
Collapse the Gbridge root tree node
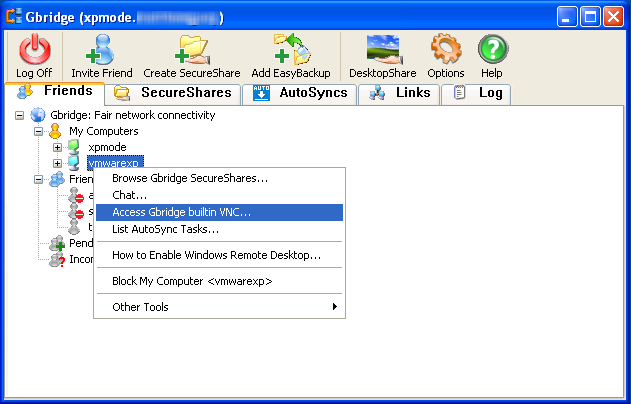pyautogui.click(x=19, y=115)
